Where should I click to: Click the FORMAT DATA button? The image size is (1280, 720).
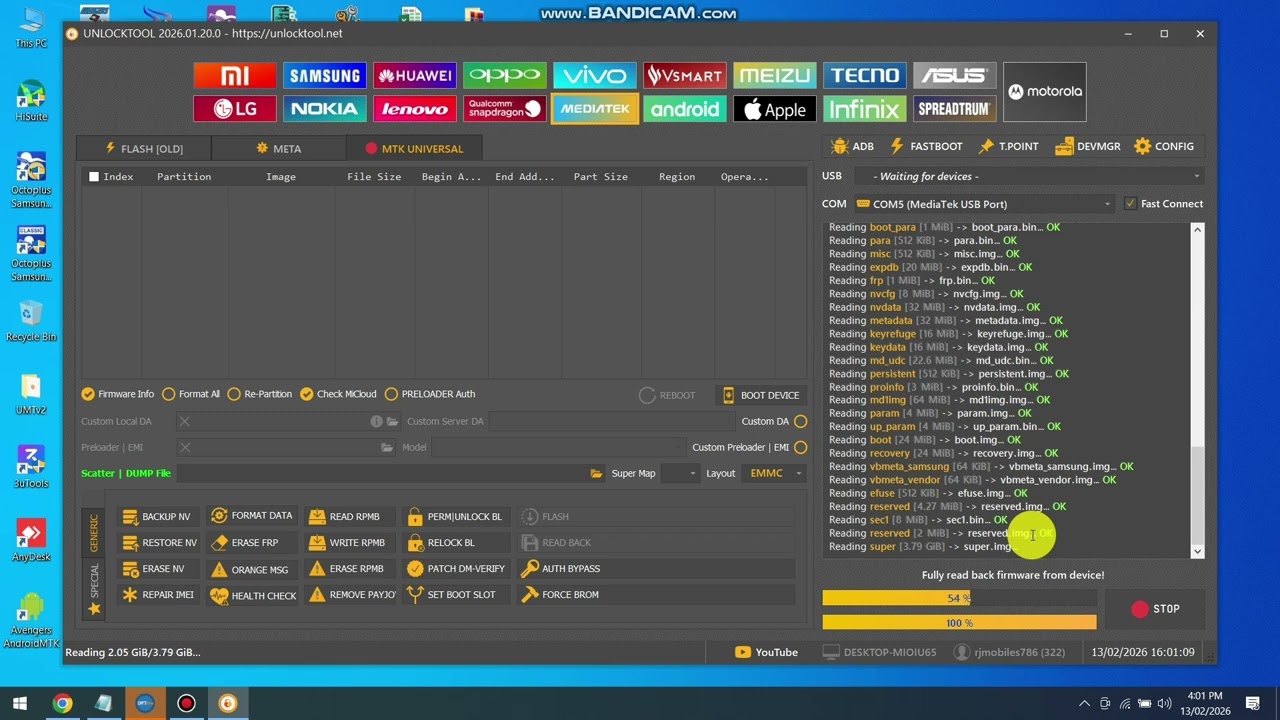tap(251, 516)
